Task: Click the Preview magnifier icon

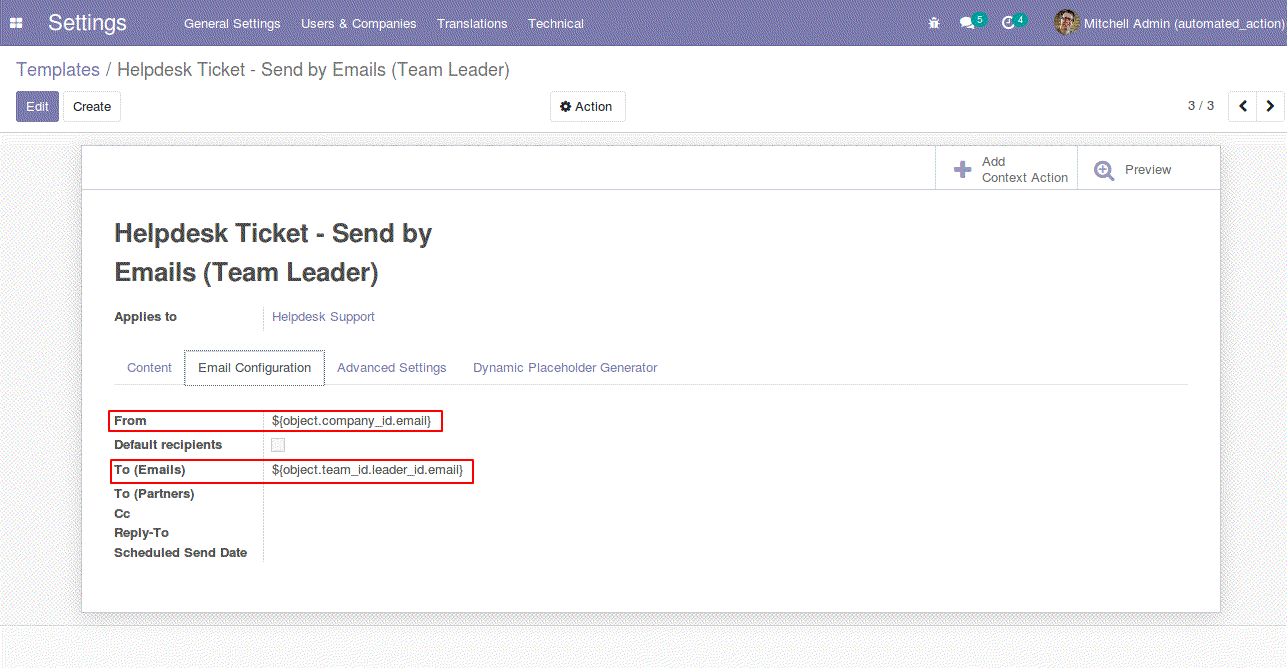Action: pos(1104,170)
